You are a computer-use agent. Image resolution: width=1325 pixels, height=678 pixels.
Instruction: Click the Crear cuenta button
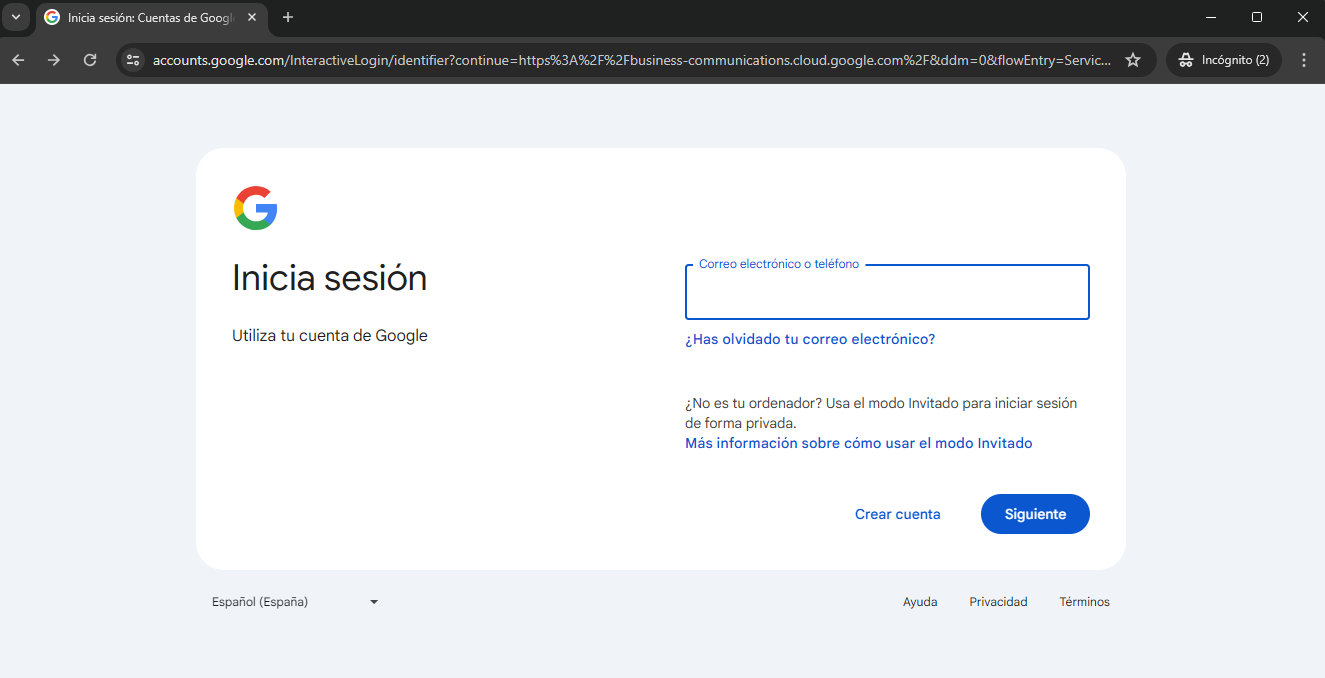pyautogui.click(x=898, y=514)
